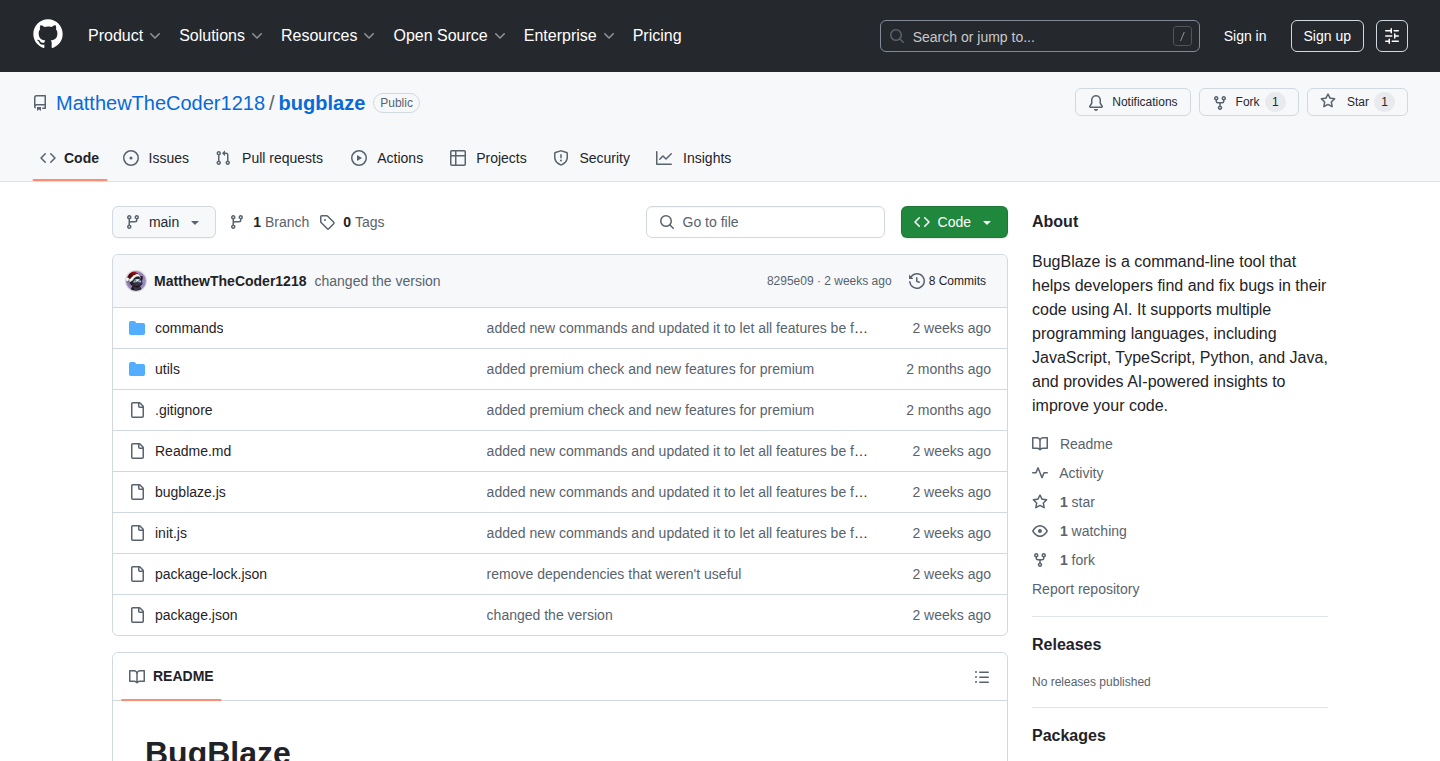This screenshot has height=761, width=1440.
Task: Click the file icon beside package-lock.json
Action: [137, 574]
